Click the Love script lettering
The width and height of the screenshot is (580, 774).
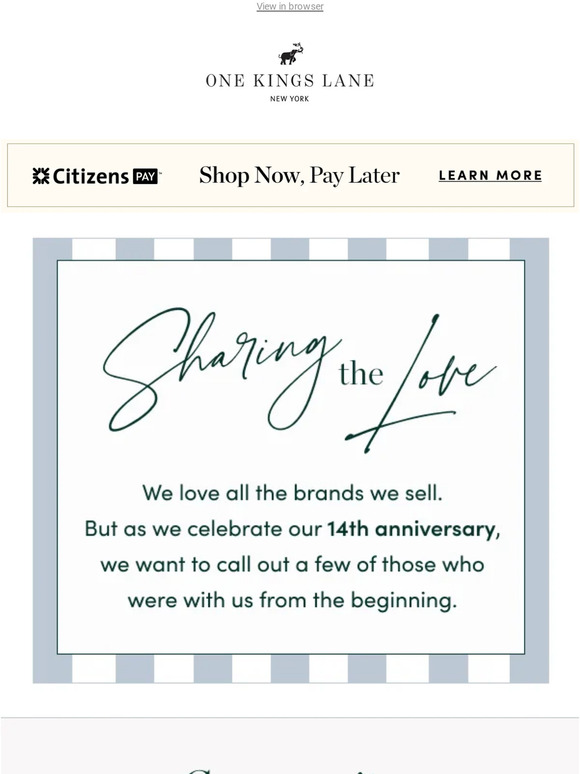pos(421,384)
